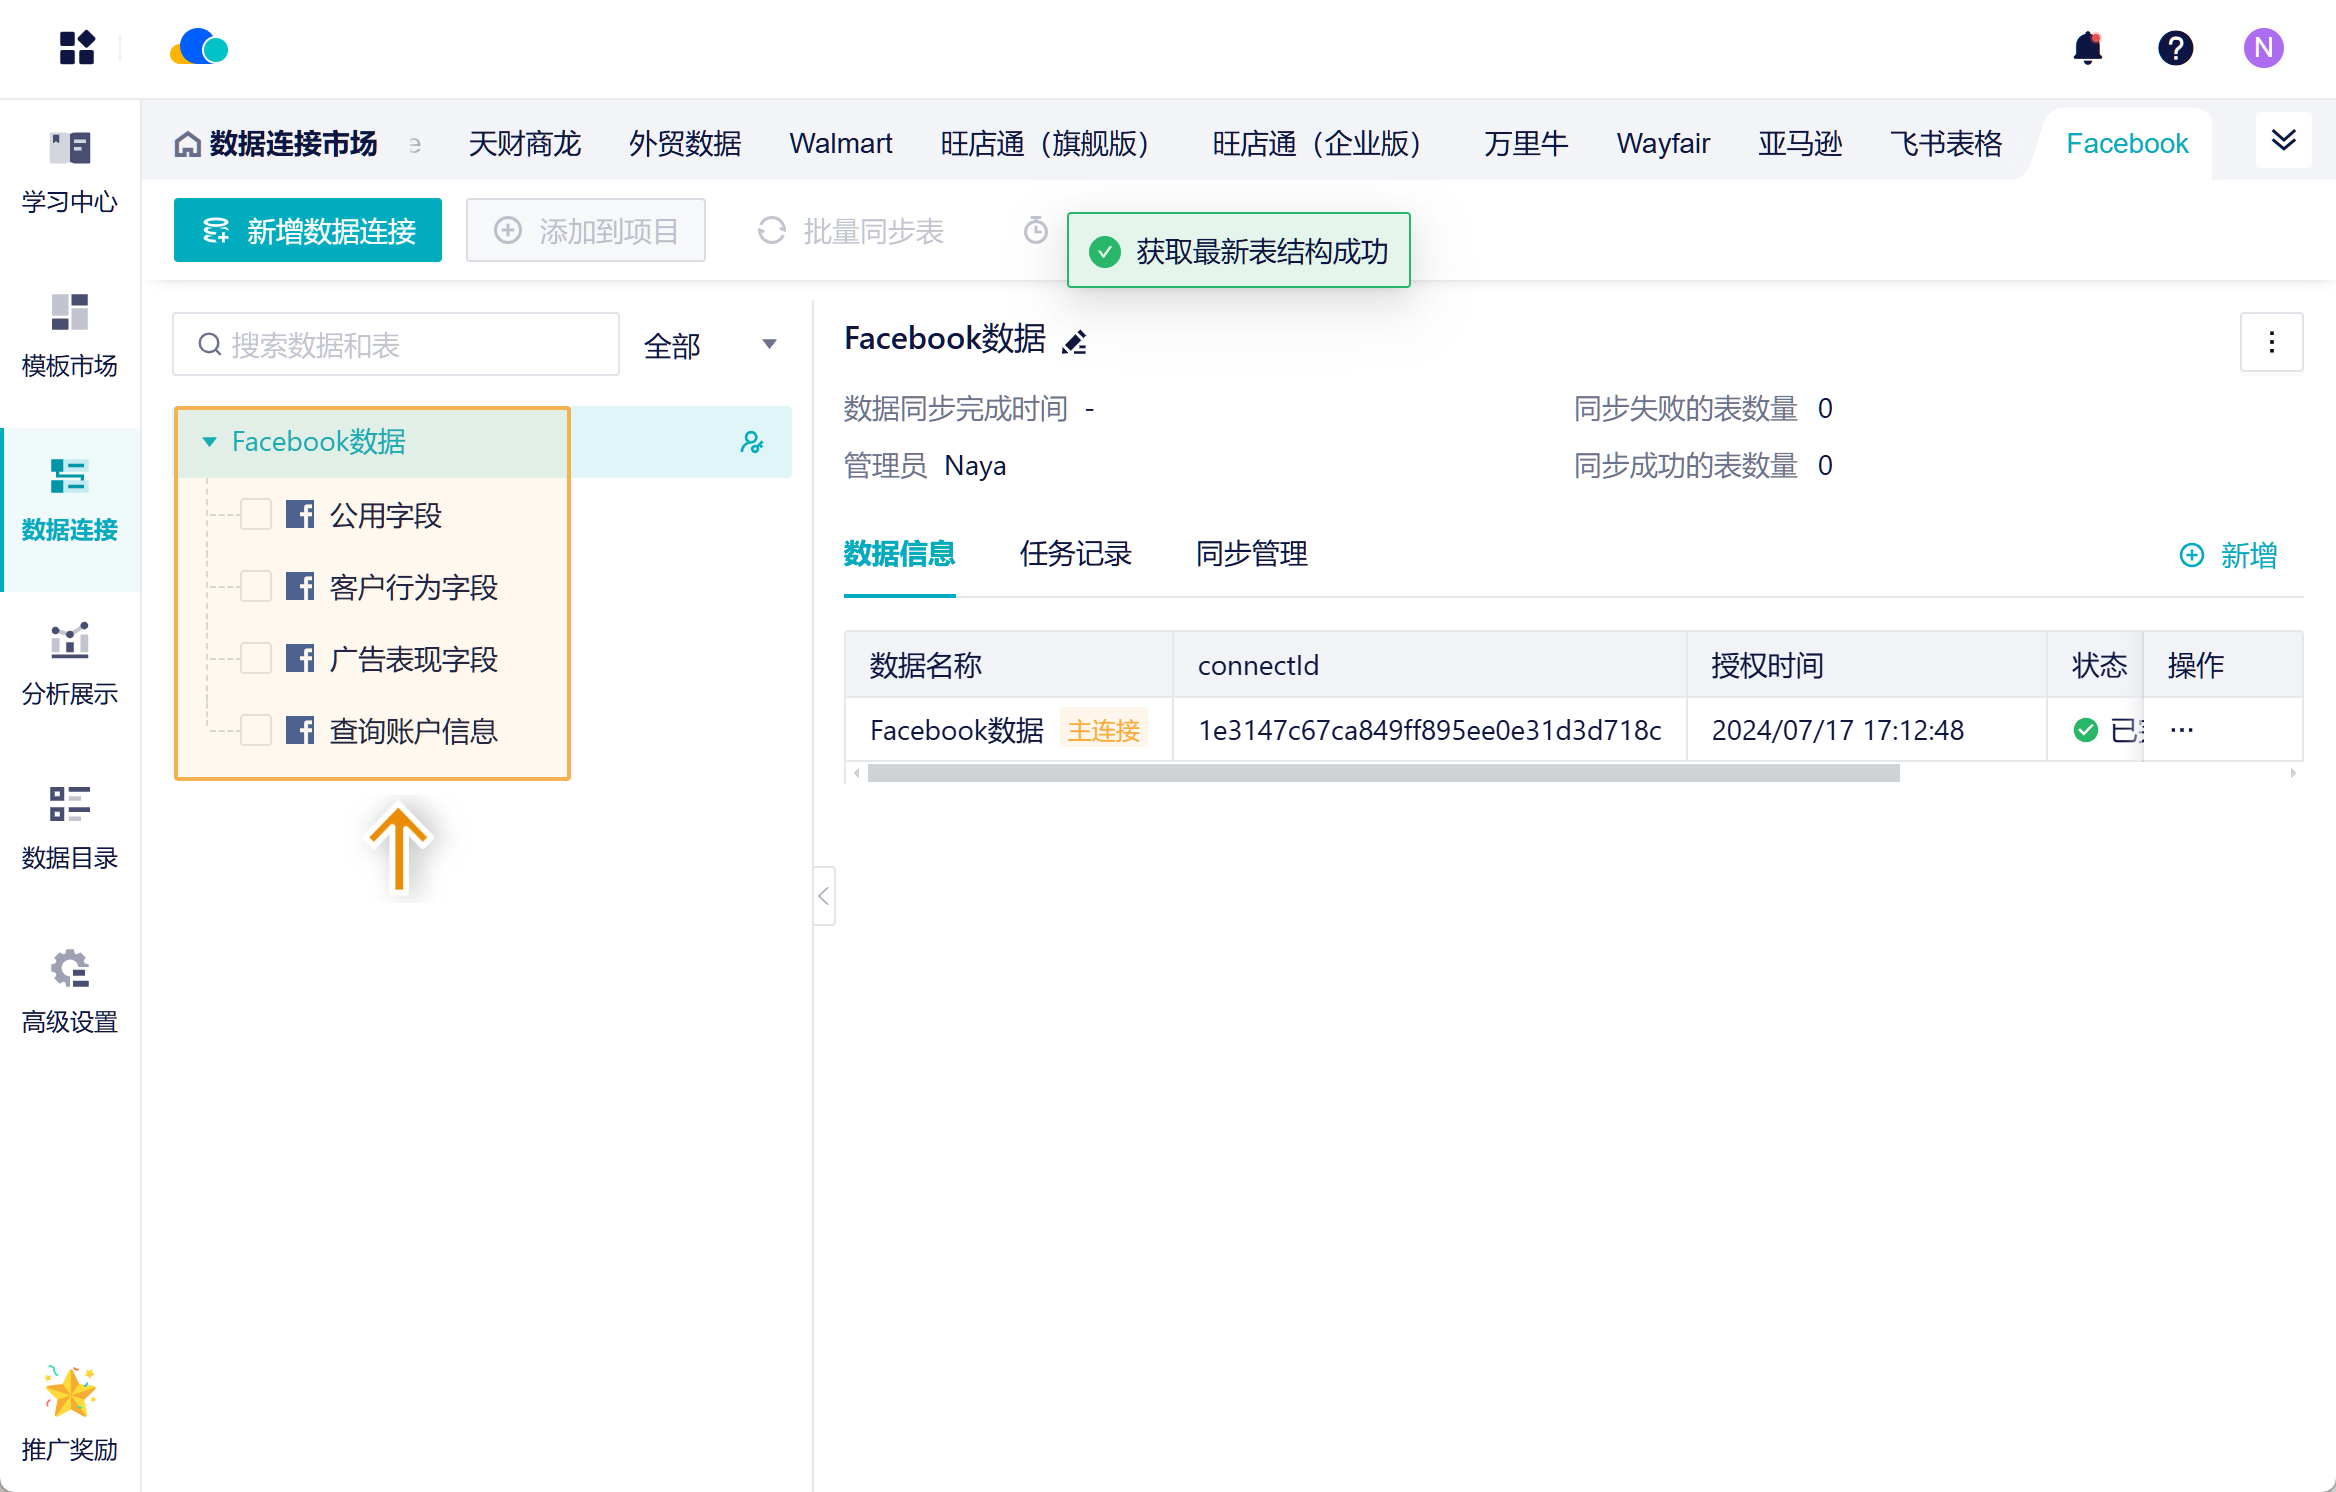Switch to the 任务记录 tab
The width and height of the screenshot is (2336, 1492).
coord(1075,554)
